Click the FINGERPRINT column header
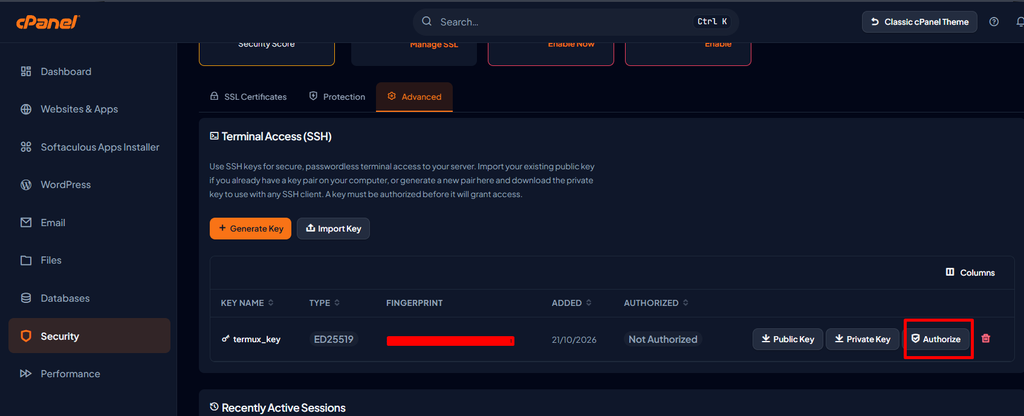Image resolution: width=1024 pixels, height=416 pixels. [x=414, y=303]
